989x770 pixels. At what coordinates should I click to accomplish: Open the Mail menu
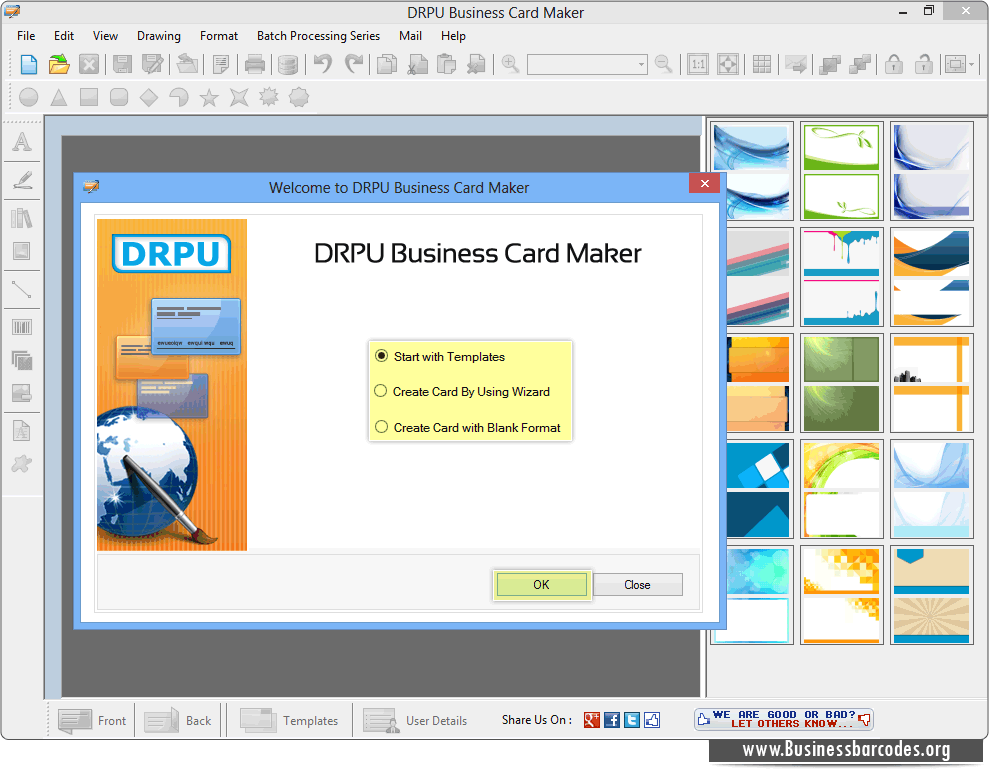tap(411, 36)
